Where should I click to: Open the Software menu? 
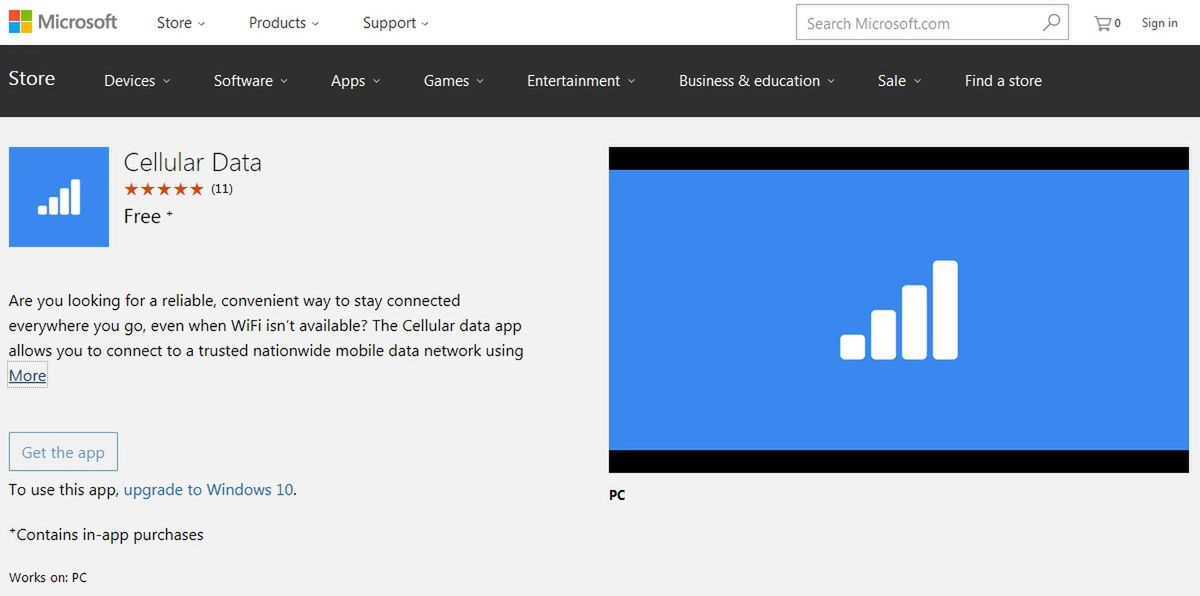coord(251,81)
